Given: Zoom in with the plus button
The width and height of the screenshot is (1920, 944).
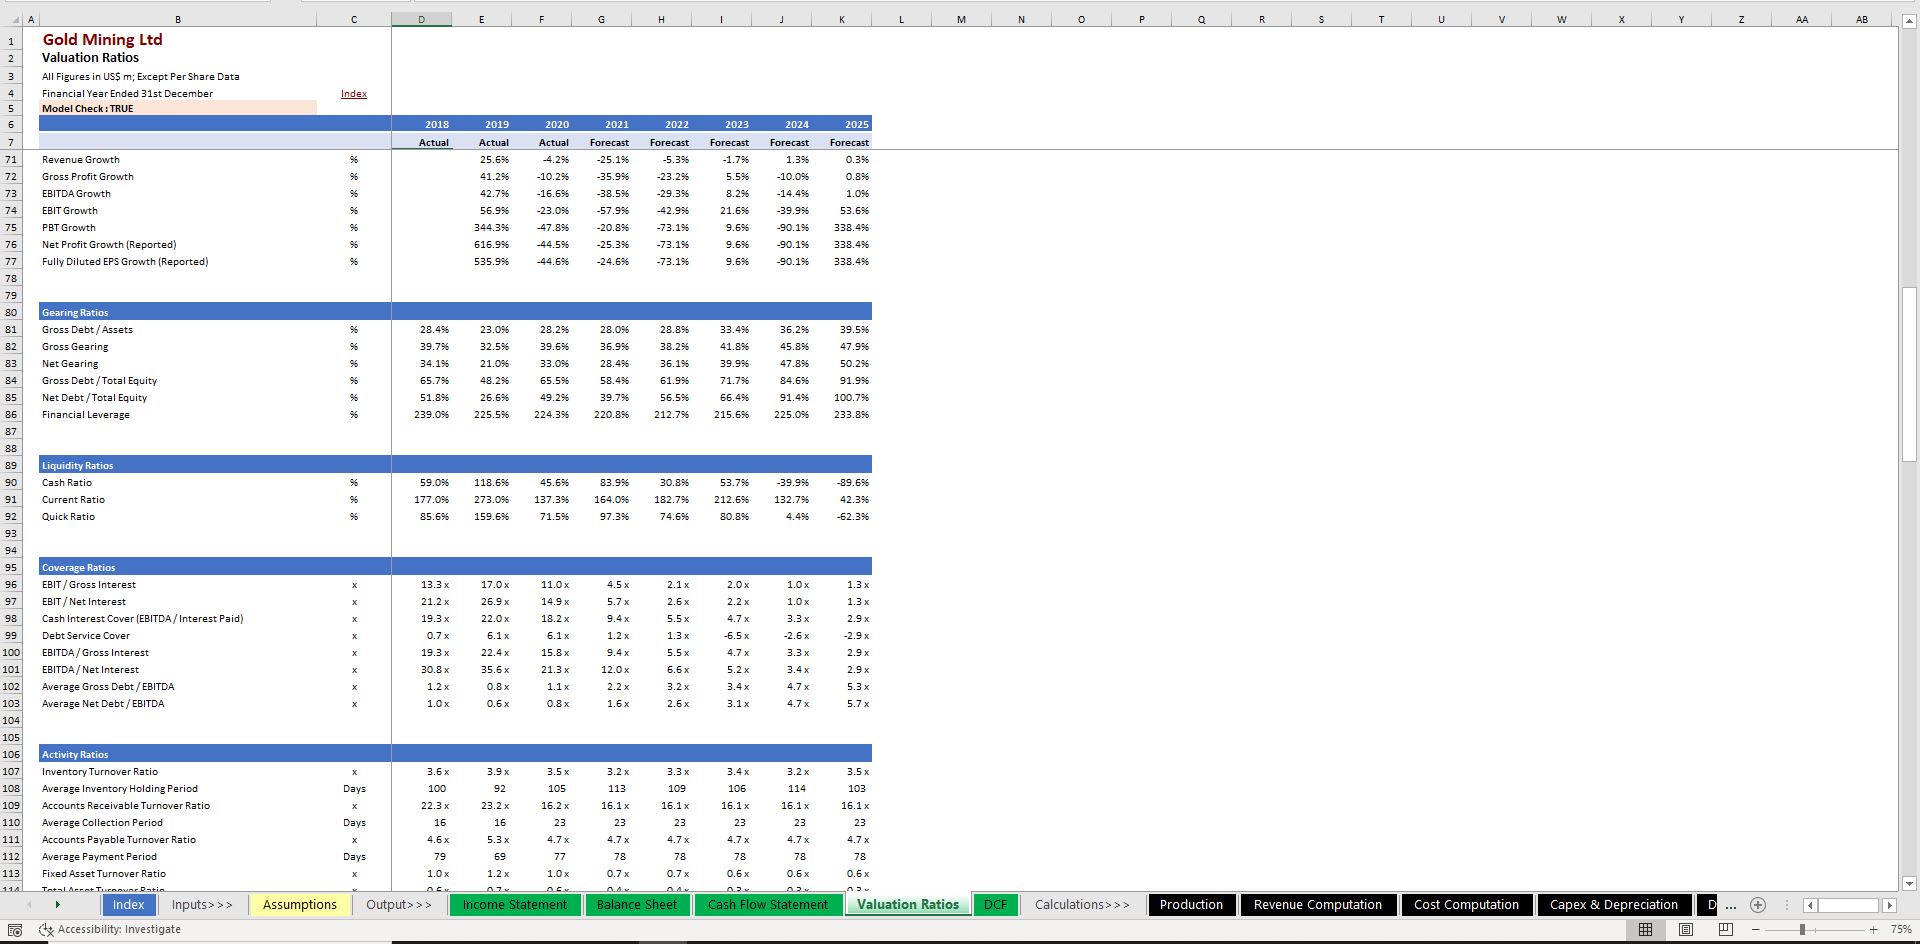Looking at the screenshot, I should tap(1874, 929).
